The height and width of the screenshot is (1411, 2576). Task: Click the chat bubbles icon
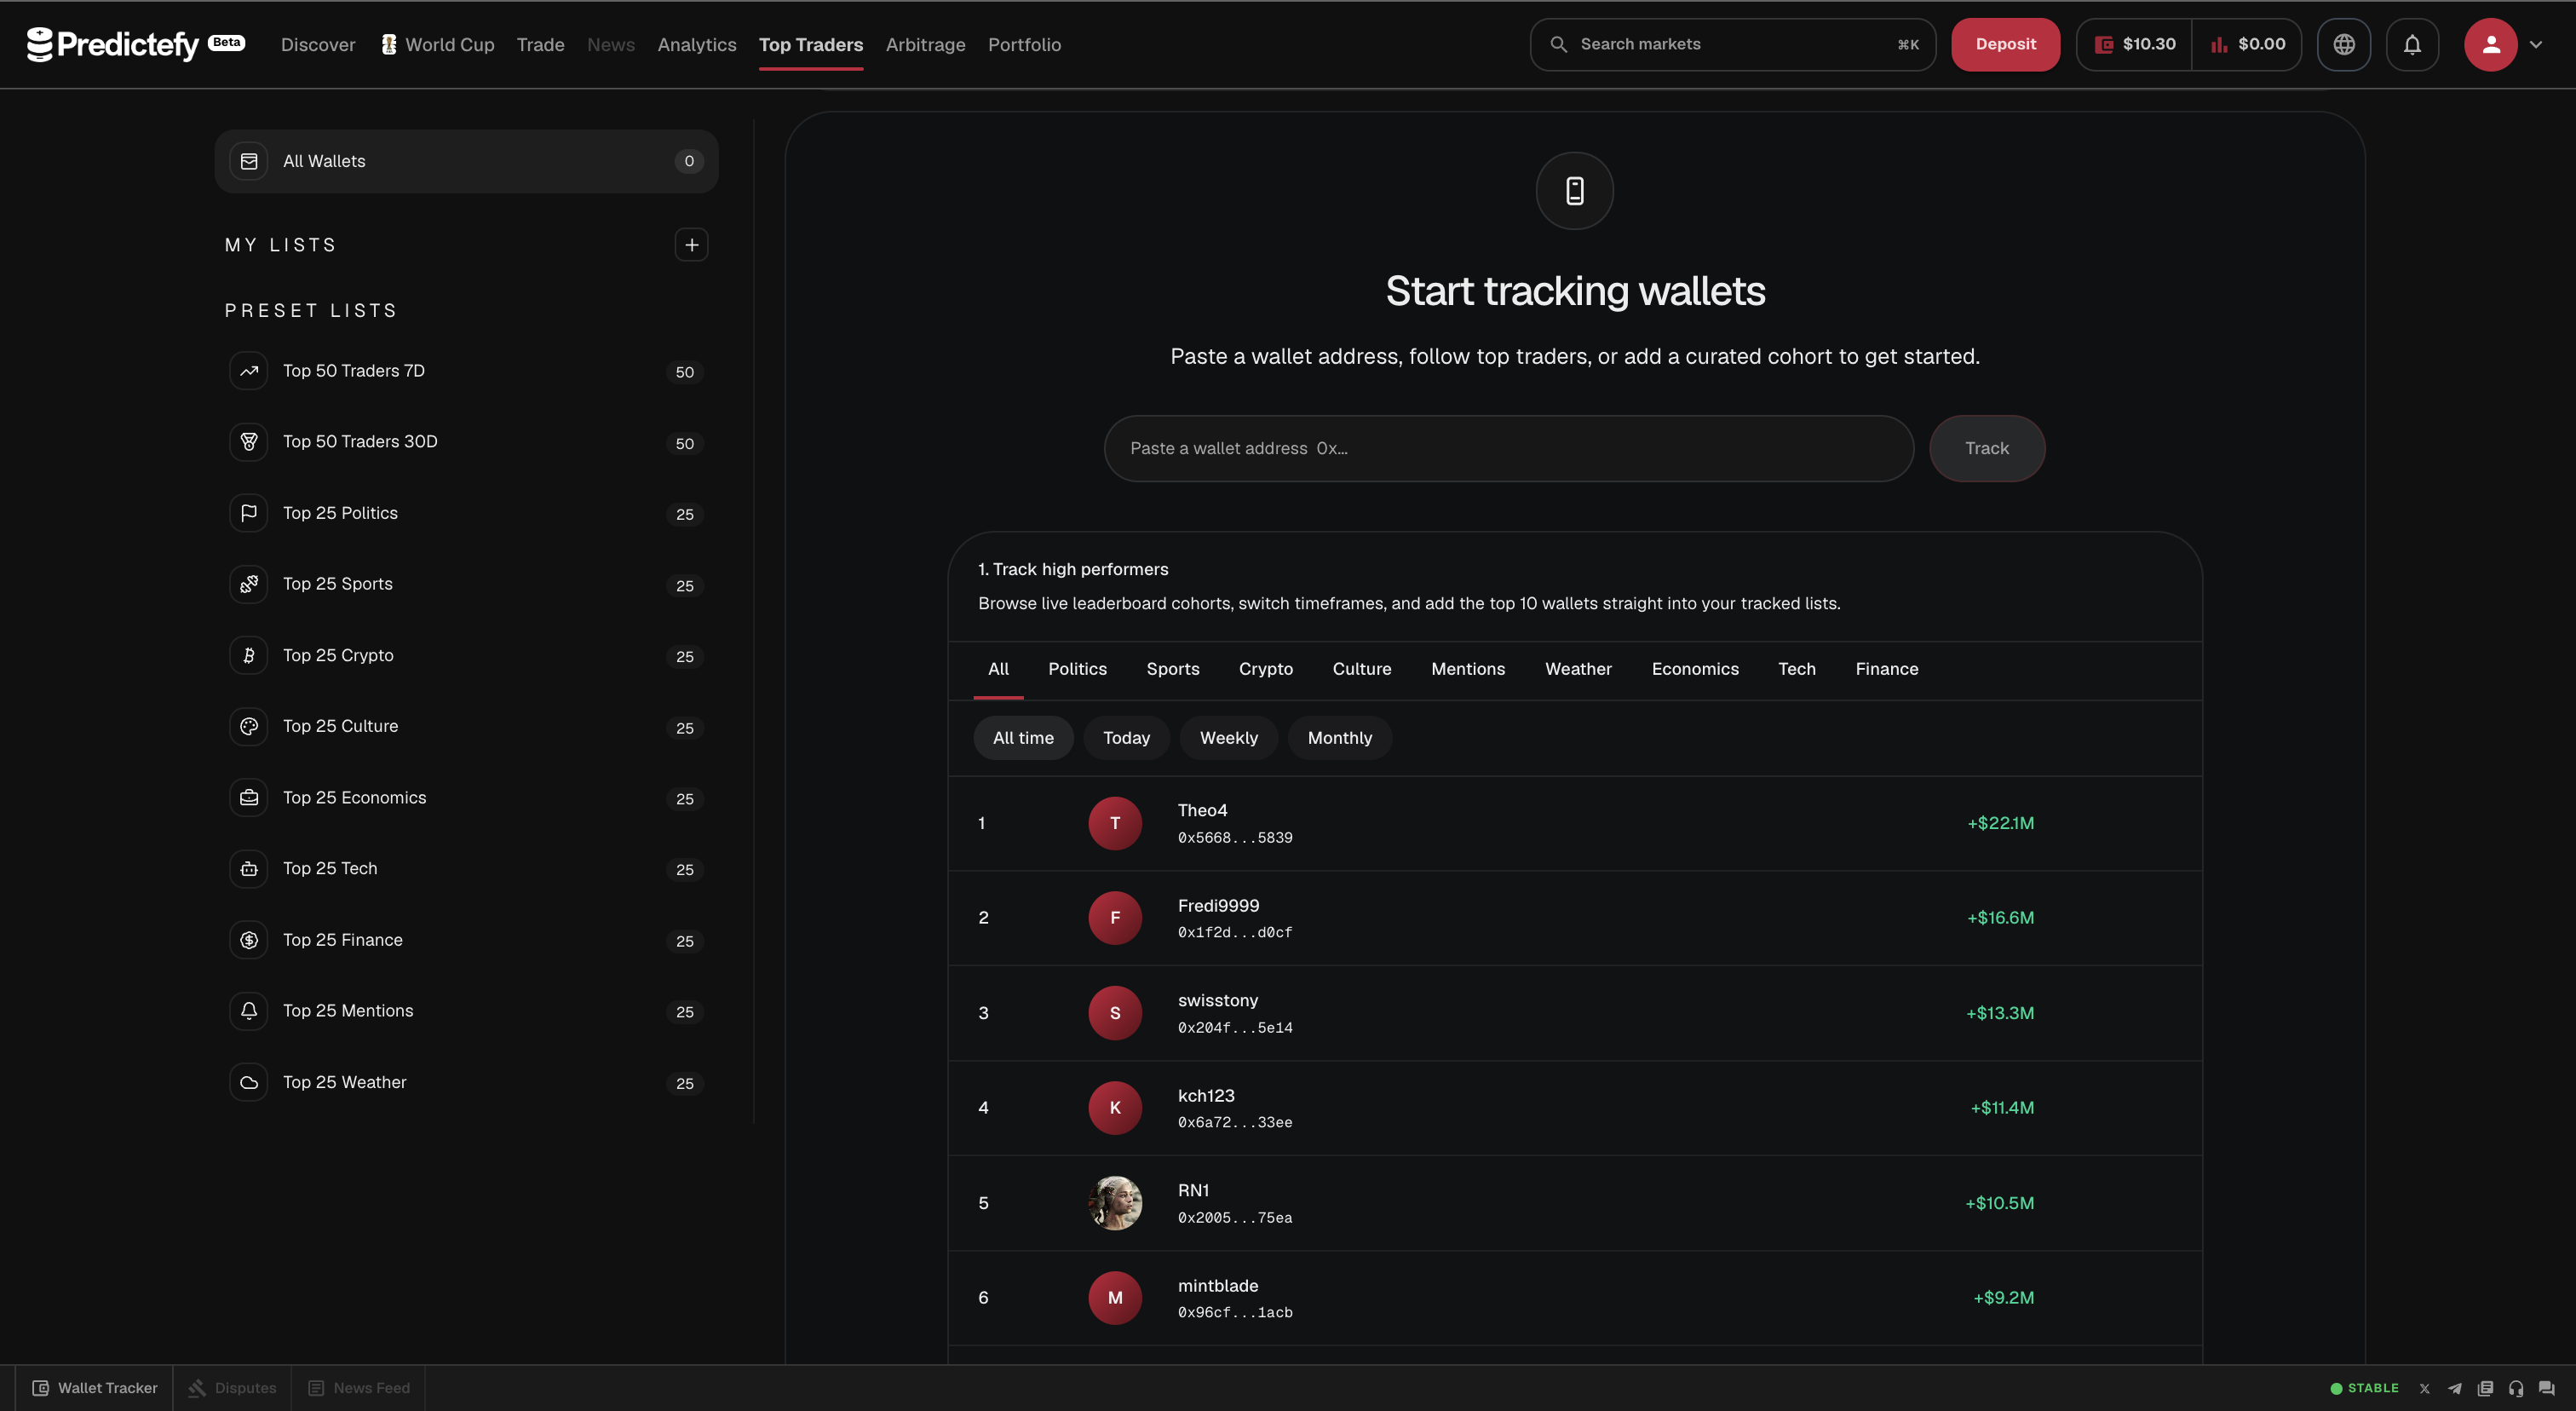(x=2547, y=1388)
